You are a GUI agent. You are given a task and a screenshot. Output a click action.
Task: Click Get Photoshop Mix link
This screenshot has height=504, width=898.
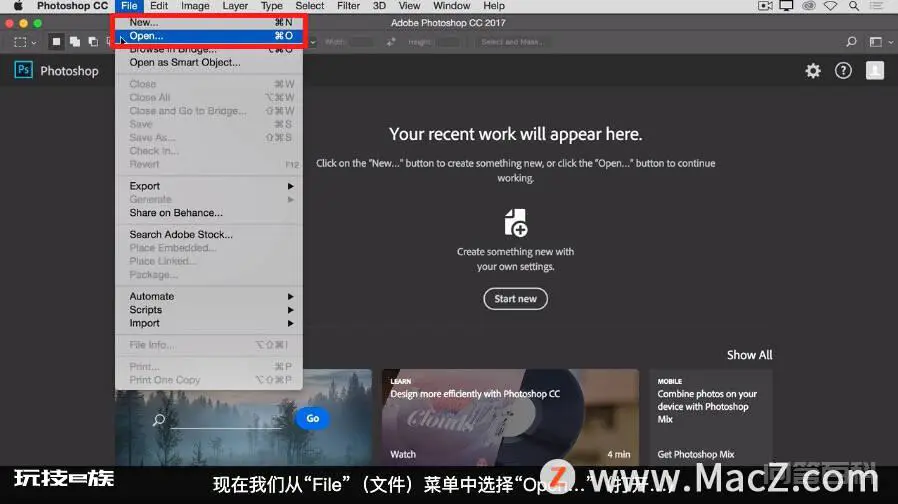click(695, 454)
